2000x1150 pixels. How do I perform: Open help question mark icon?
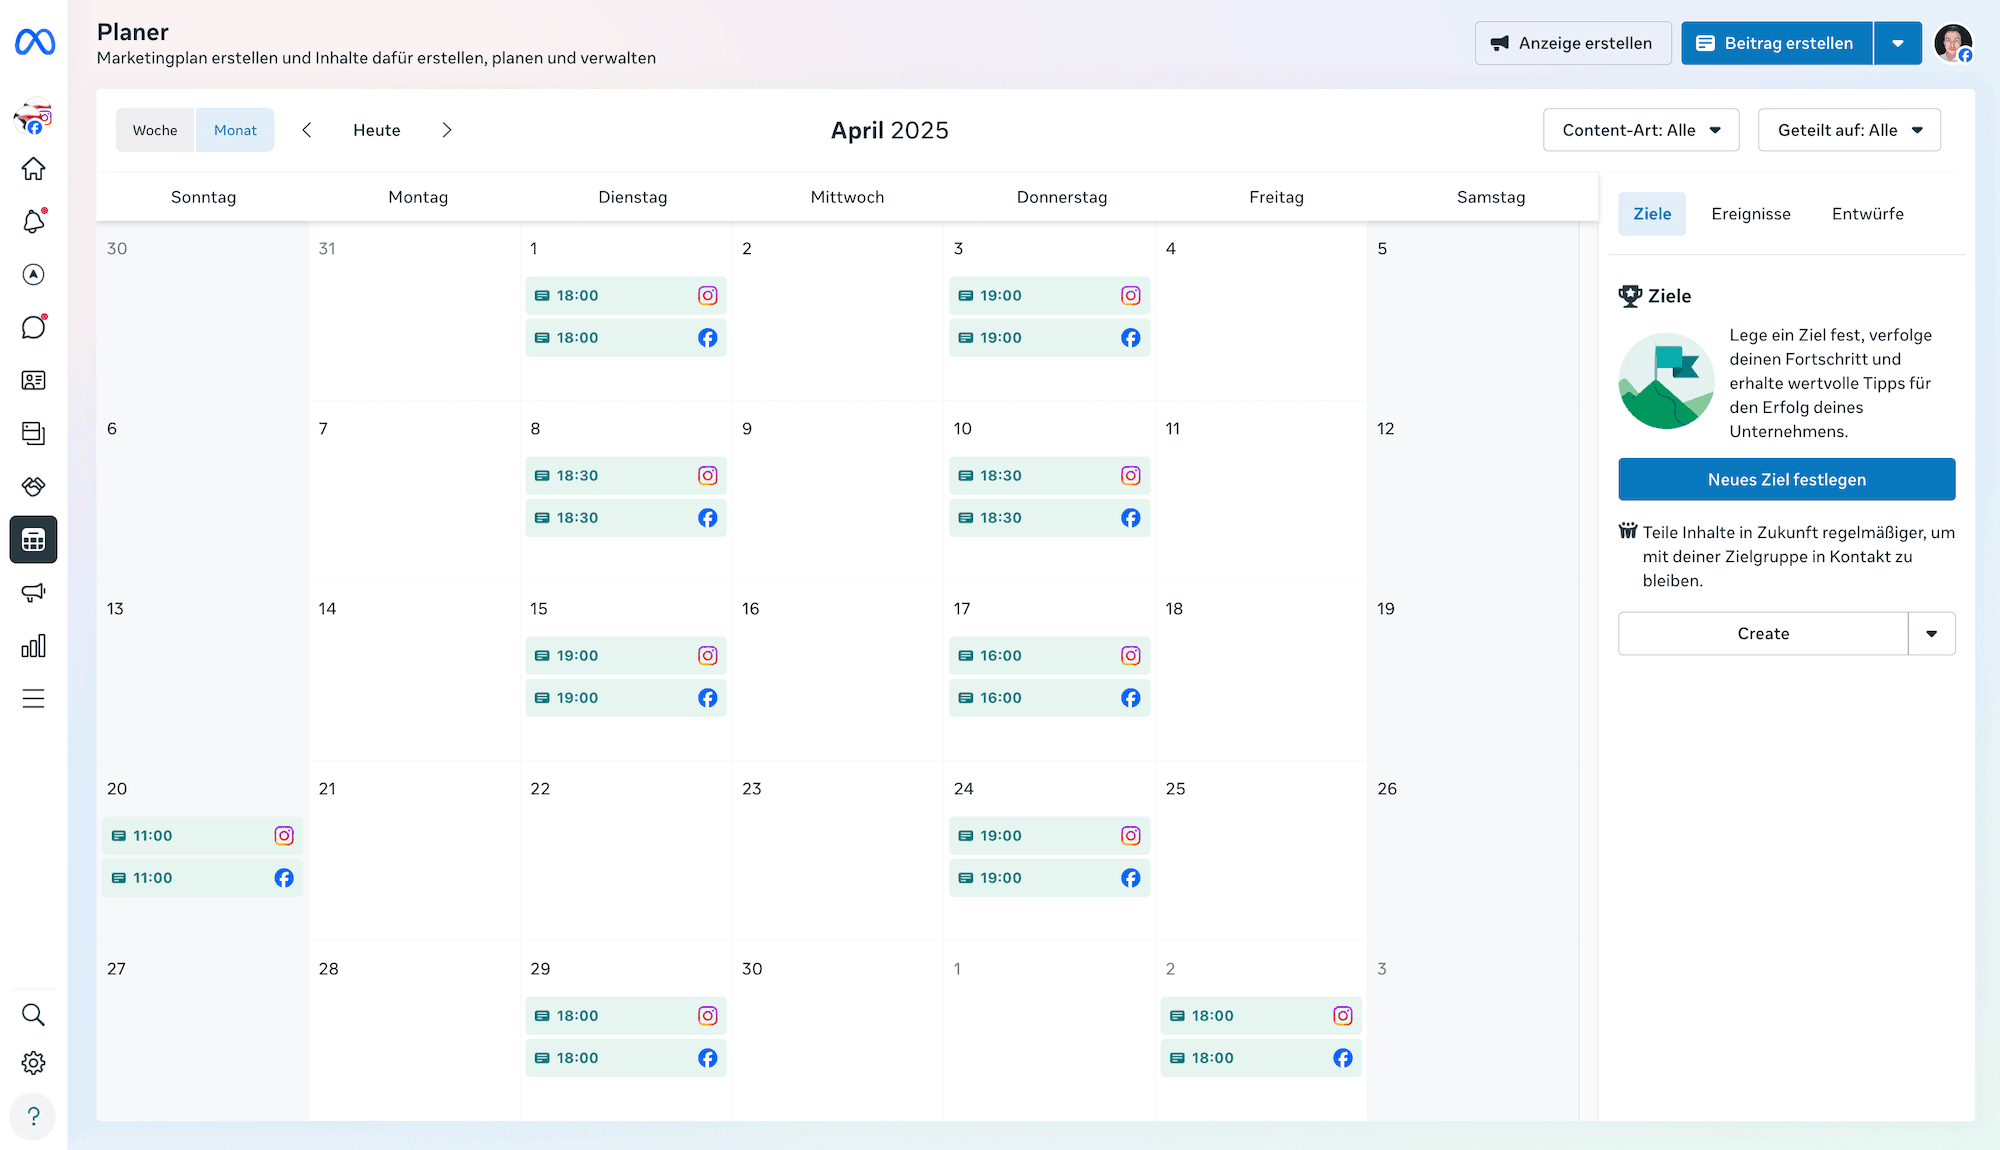33,1116
